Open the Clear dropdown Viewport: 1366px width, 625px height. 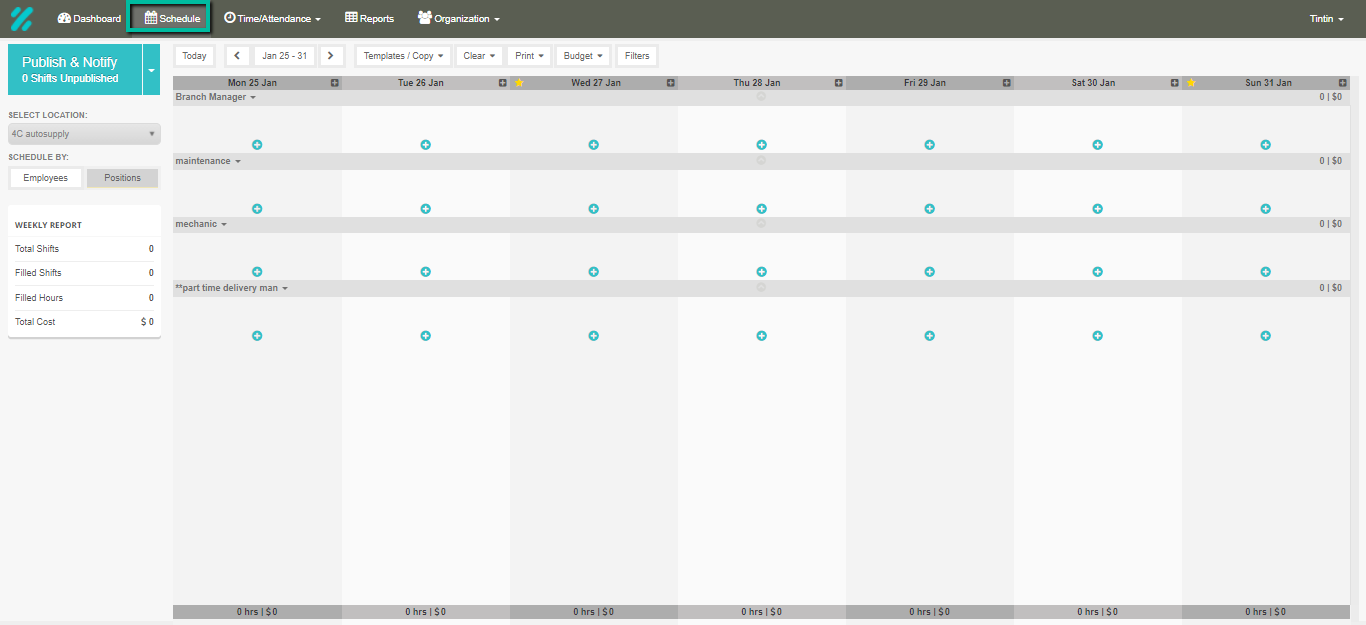pyautogui.click(x=480, y=56)
